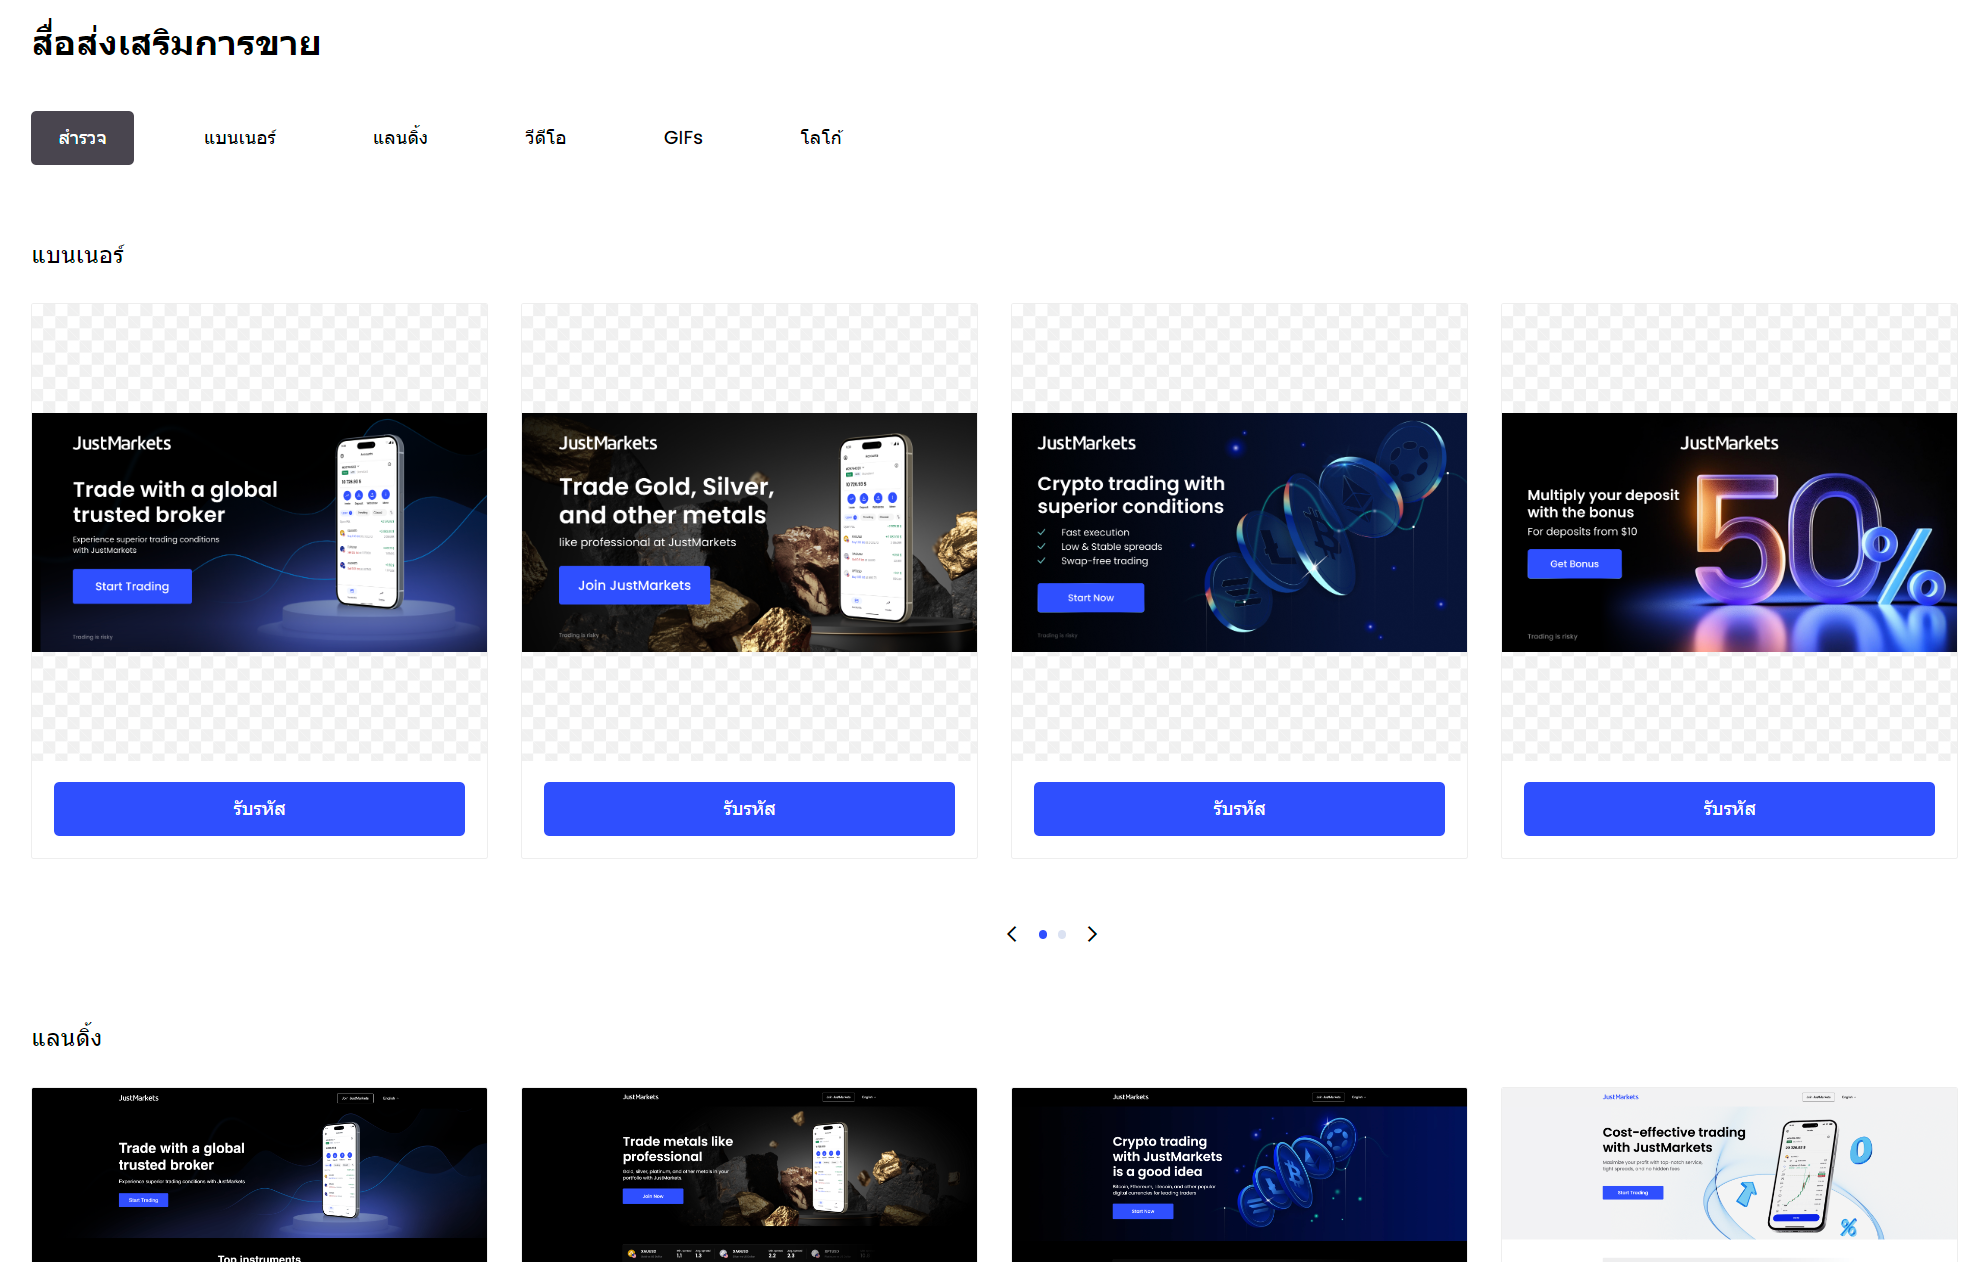The height and width of the screenshot is (1262, 1983).
Task: Get code for Crypto trading banner
Action: click(1239, 809)
